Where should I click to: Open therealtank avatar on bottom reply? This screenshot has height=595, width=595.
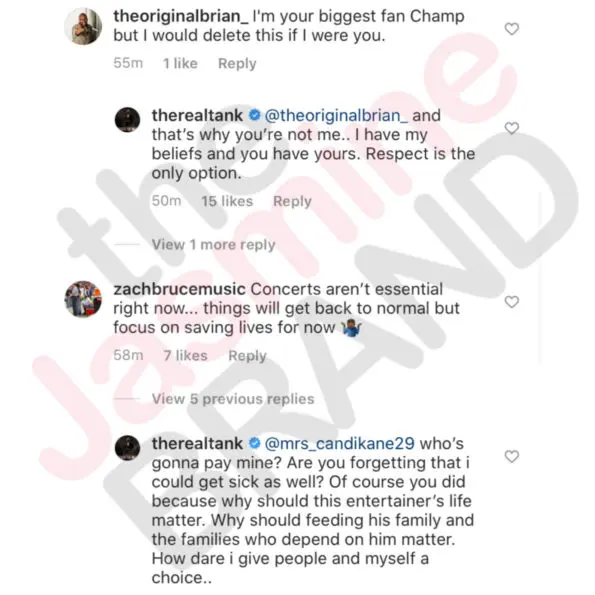128,448
